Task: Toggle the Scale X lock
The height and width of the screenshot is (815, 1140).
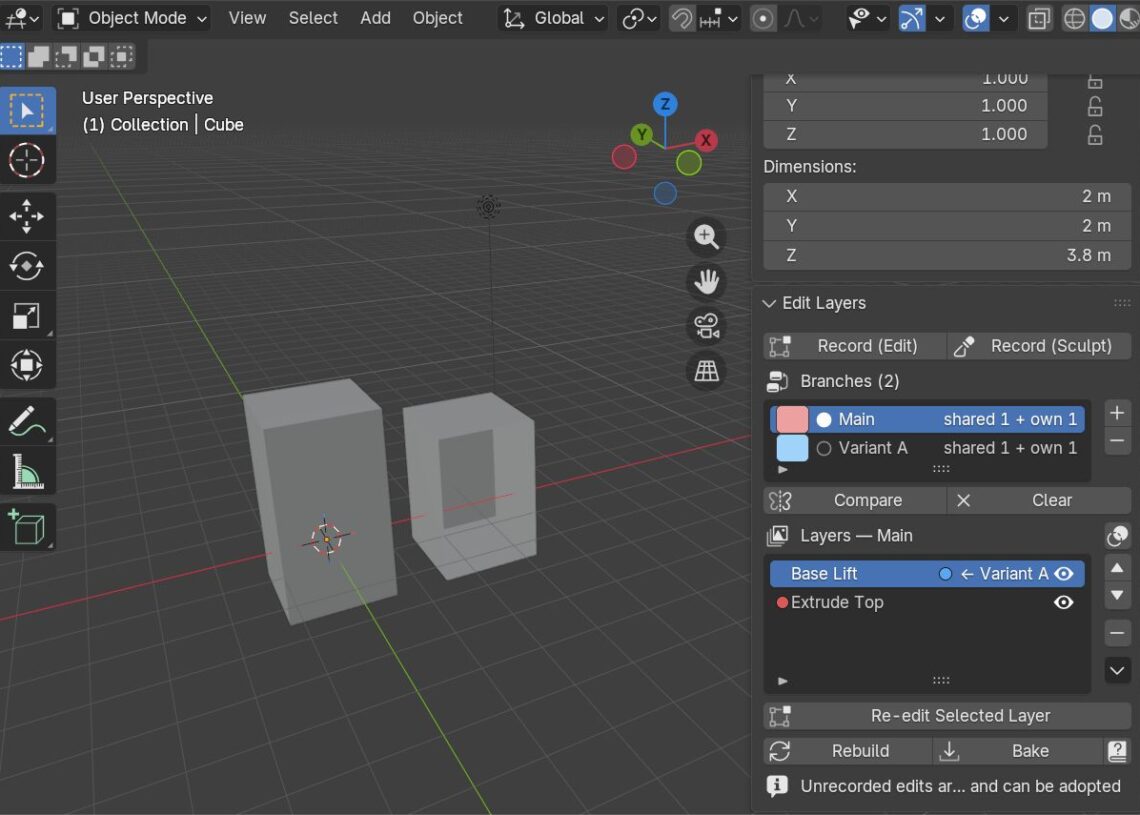Action: [1094, 79]
